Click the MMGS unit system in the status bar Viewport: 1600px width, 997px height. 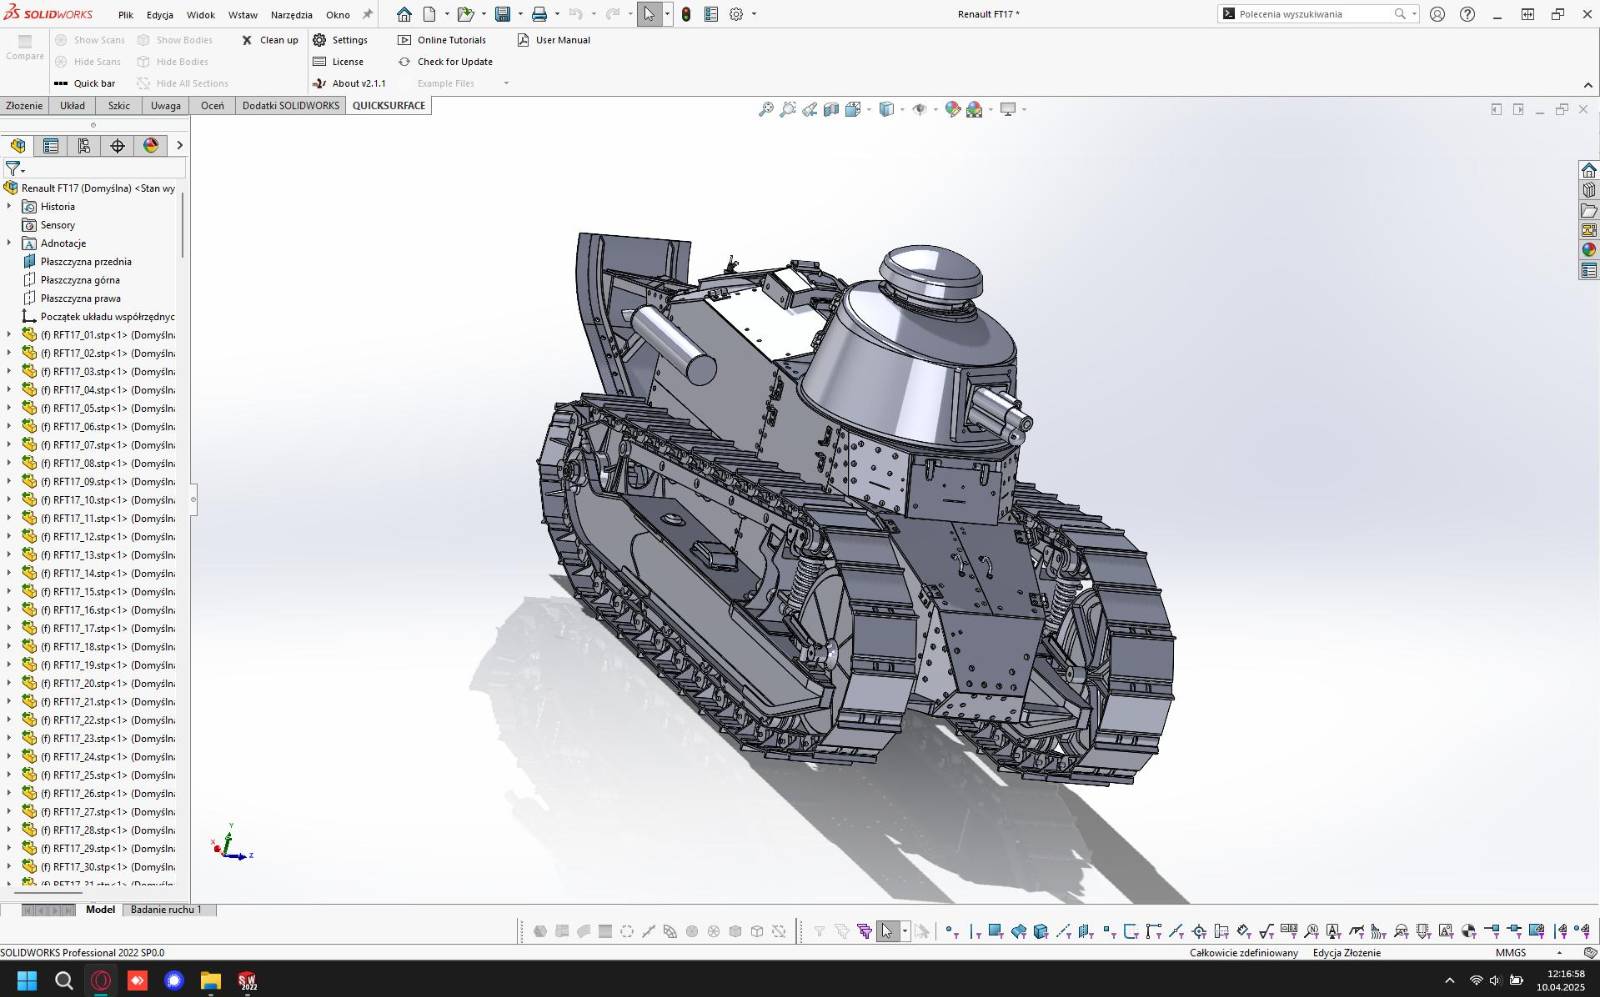coord(1510,953)
